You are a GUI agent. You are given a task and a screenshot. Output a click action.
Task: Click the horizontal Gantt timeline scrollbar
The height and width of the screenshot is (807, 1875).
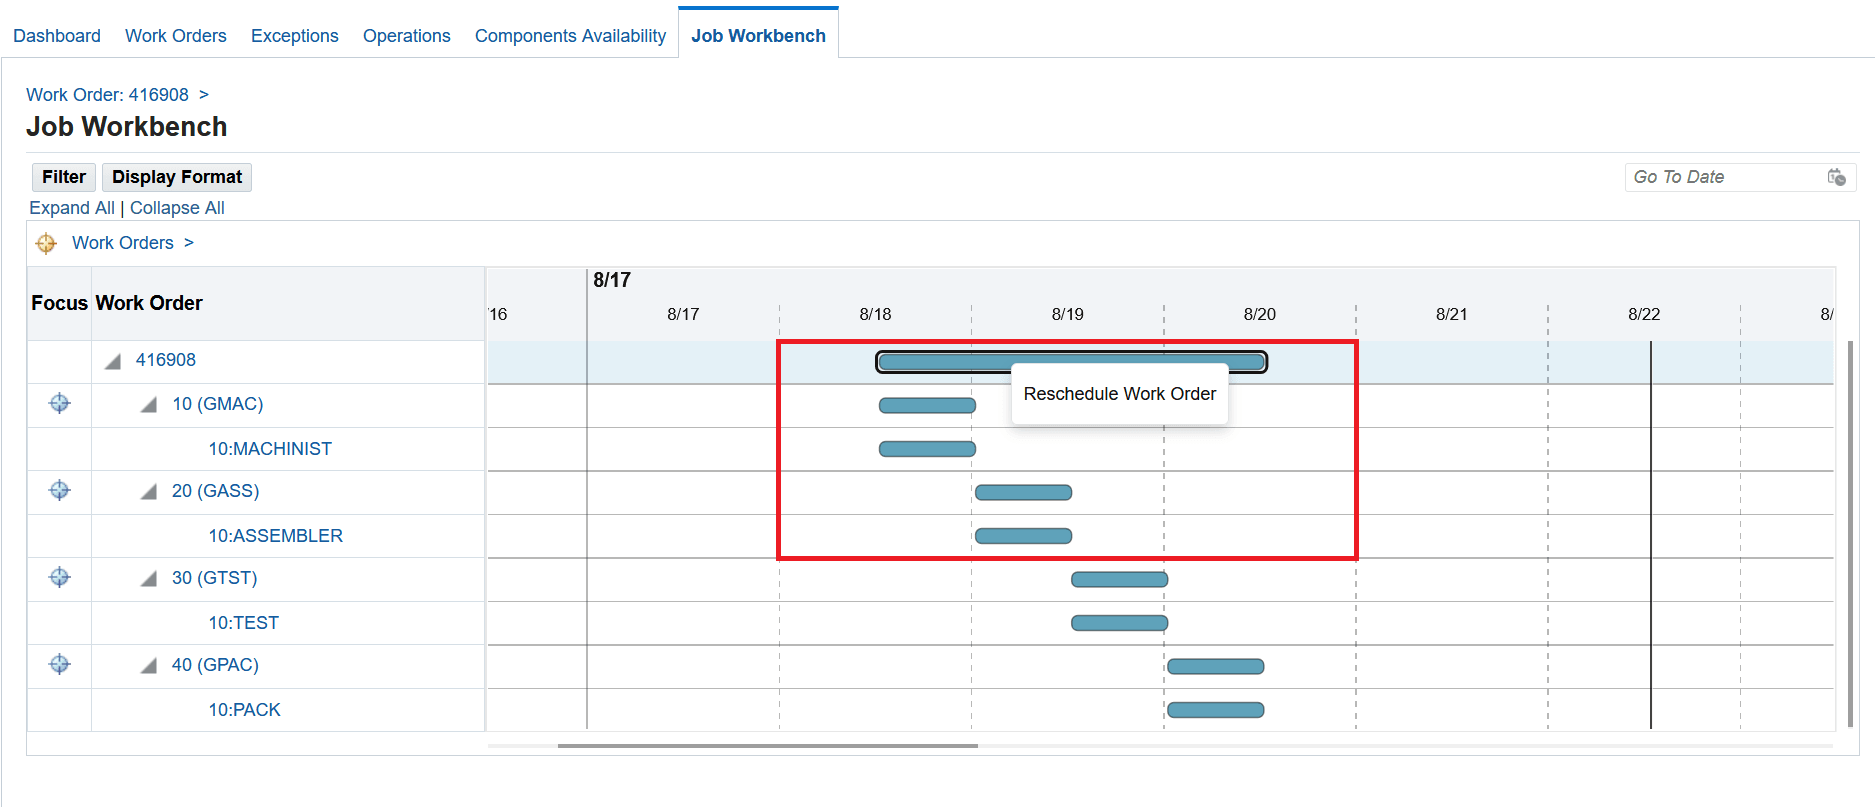click(768, 745)
